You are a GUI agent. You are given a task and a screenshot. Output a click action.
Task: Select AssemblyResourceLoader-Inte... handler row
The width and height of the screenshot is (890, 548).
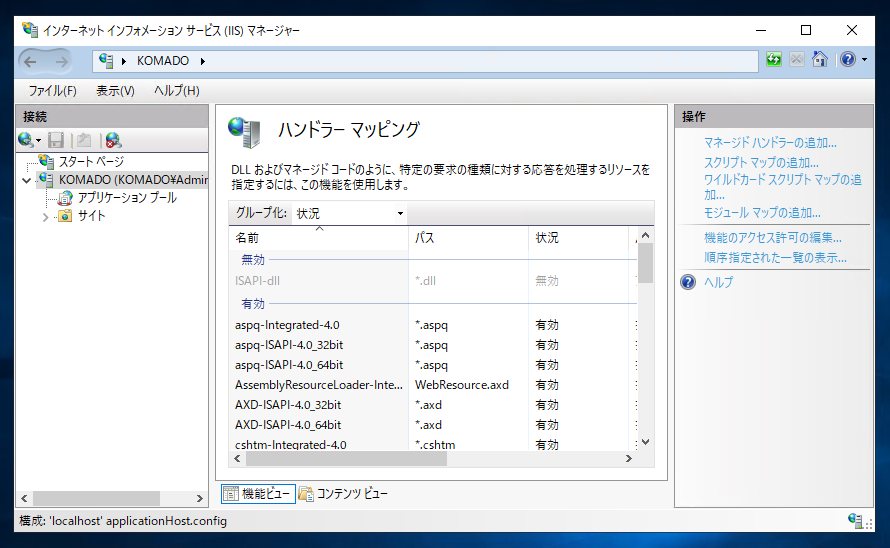(433, 384)
